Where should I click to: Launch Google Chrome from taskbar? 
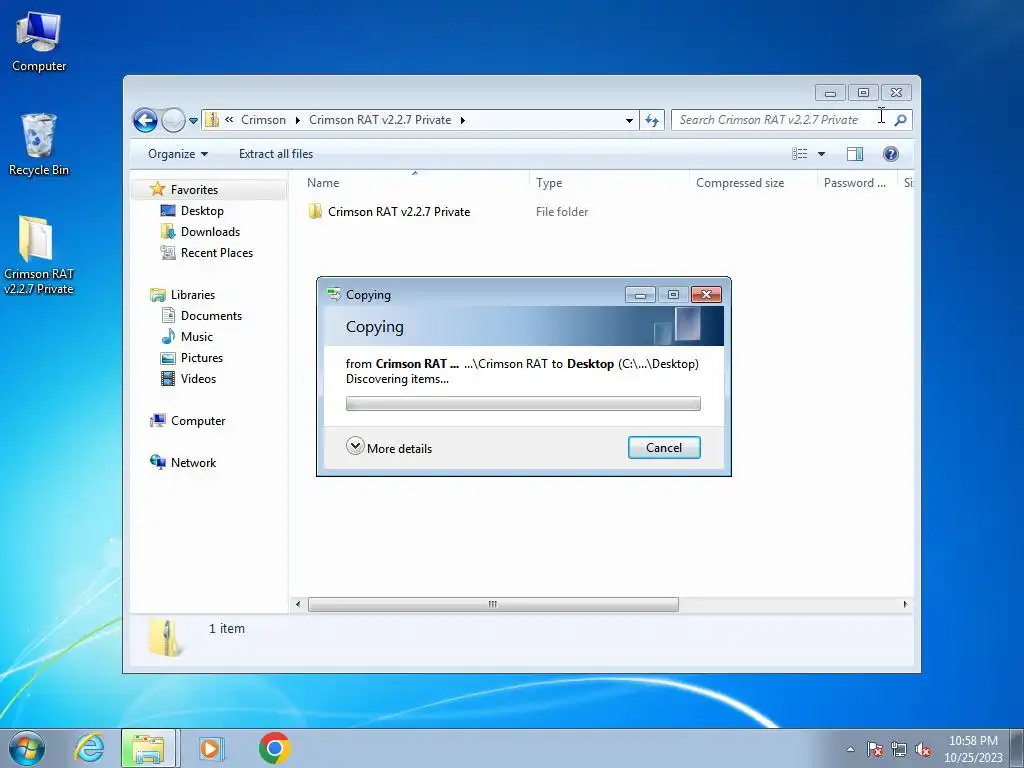pos(274,748)
